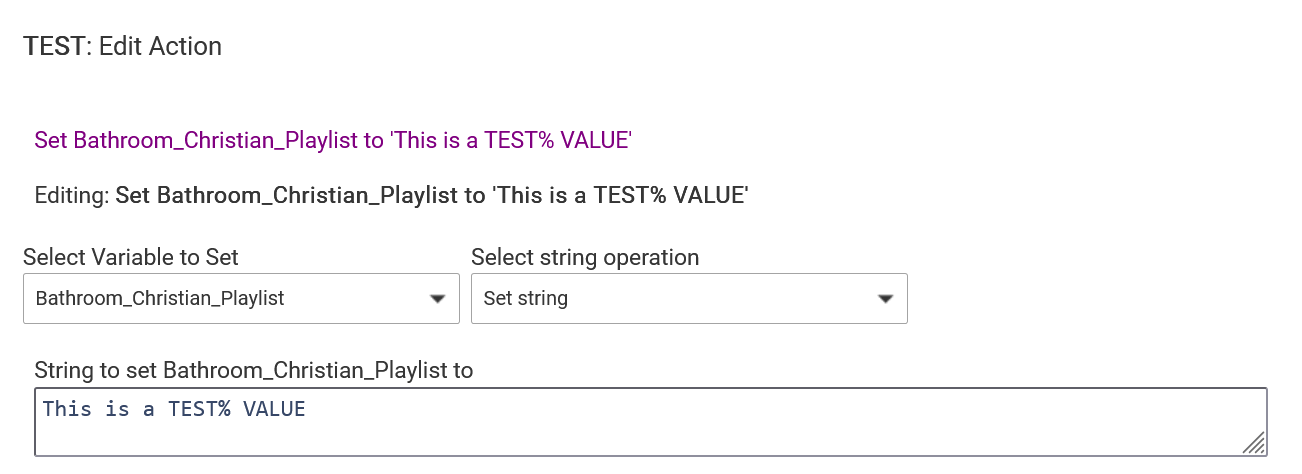Click the arrow on the variable dropdown
The width and height of the screenshot is (1302, 474).
[x=437, y=299]
